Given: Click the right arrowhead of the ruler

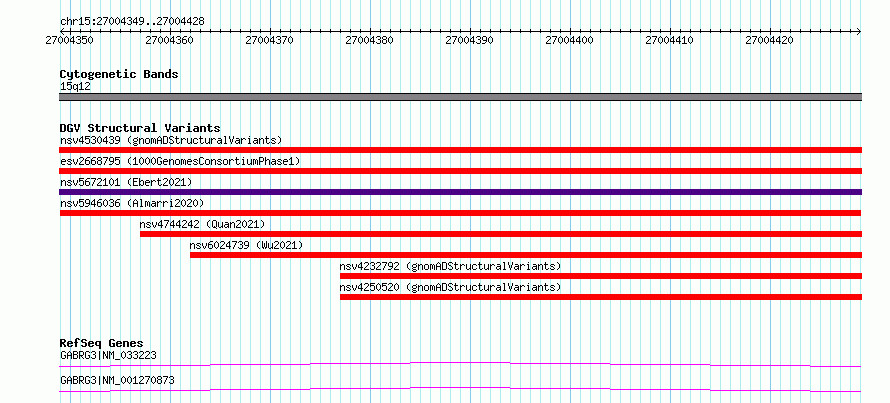Looking at the screenshot, I should point(859,31).
